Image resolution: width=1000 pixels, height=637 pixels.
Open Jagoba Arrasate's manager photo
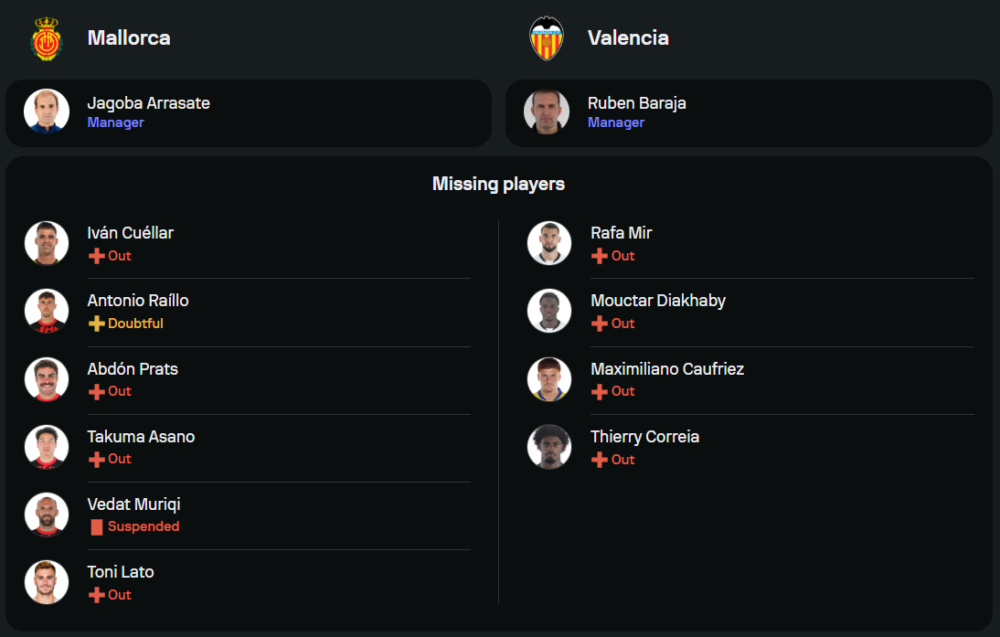coord(47,112)
